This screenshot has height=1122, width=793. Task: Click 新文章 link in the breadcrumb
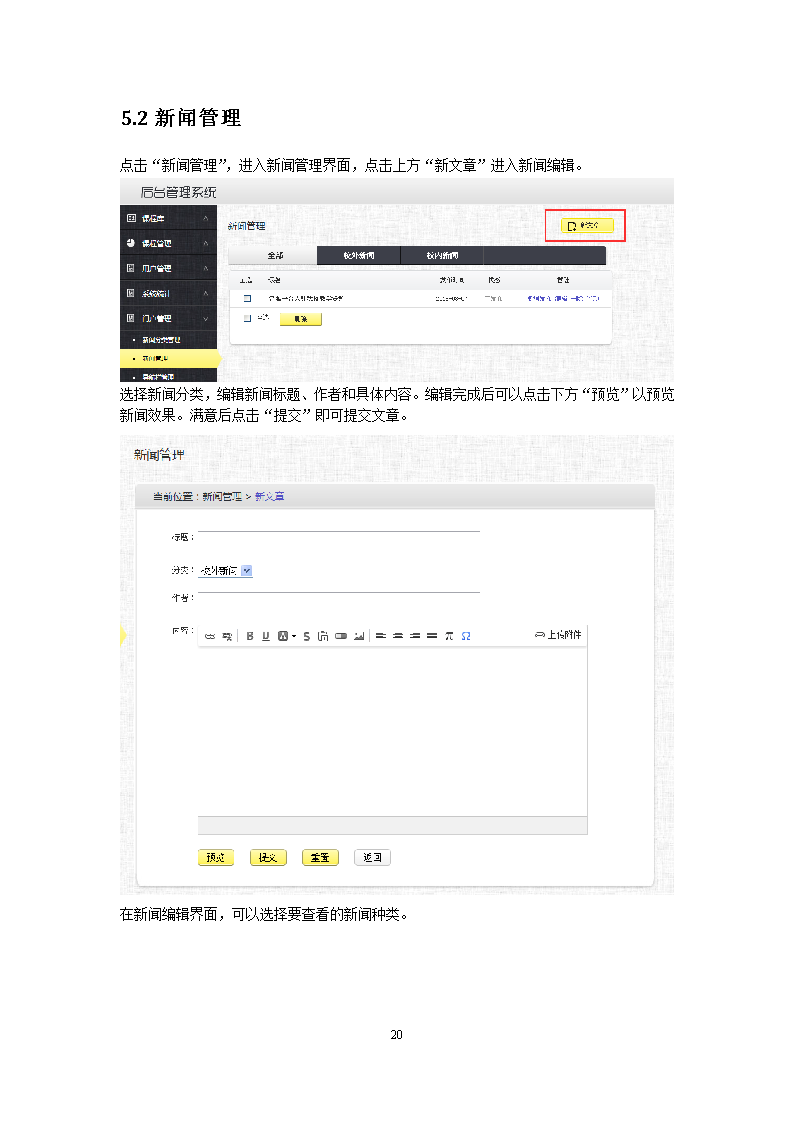click(x=270, y=496)
